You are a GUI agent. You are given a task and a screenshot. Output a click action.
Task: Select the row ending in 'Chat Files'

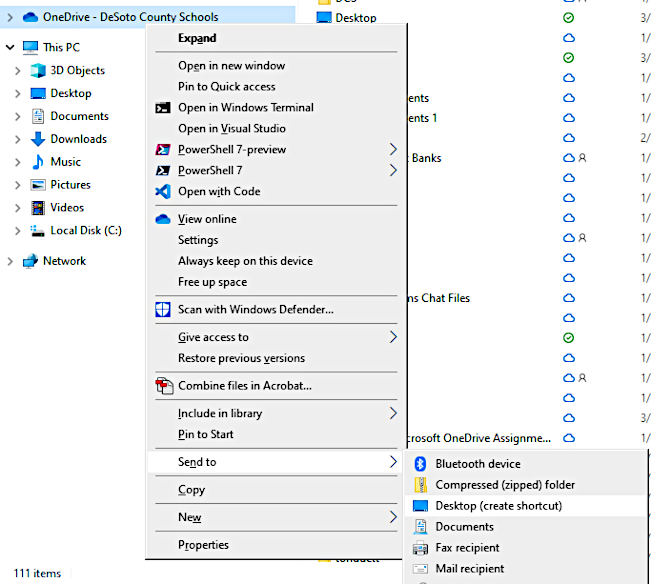[440, 298]
